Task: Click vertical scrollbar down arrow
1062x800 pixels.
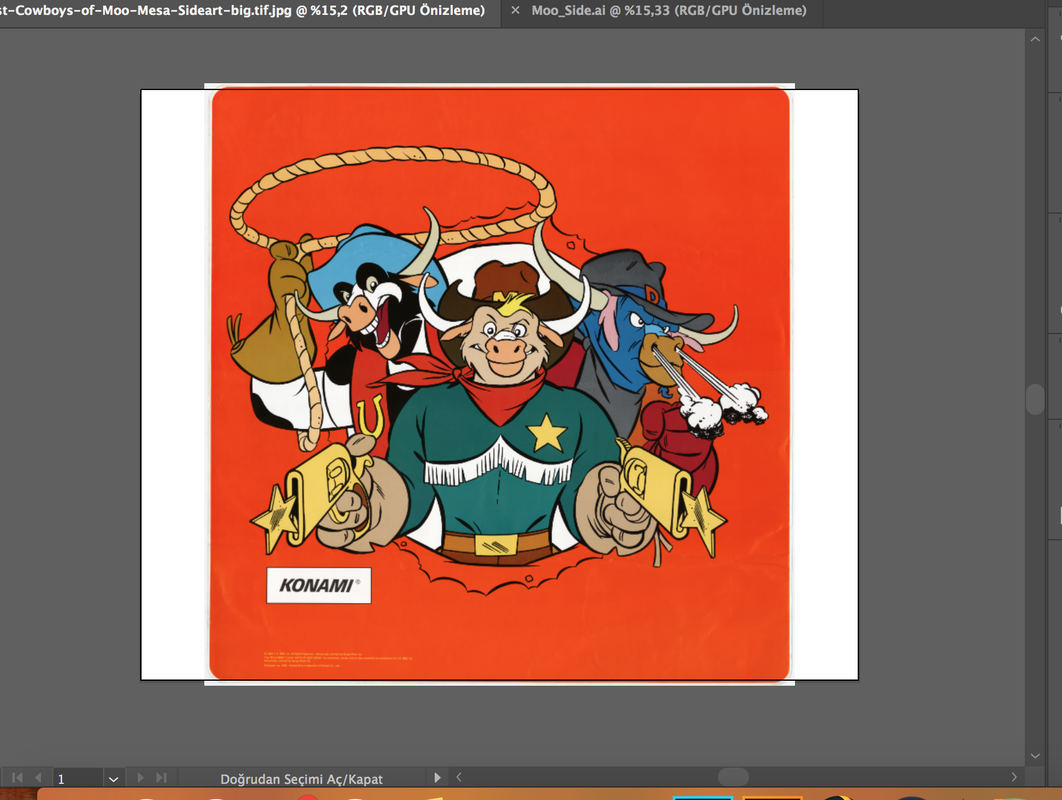Action: click(1035, 755)
